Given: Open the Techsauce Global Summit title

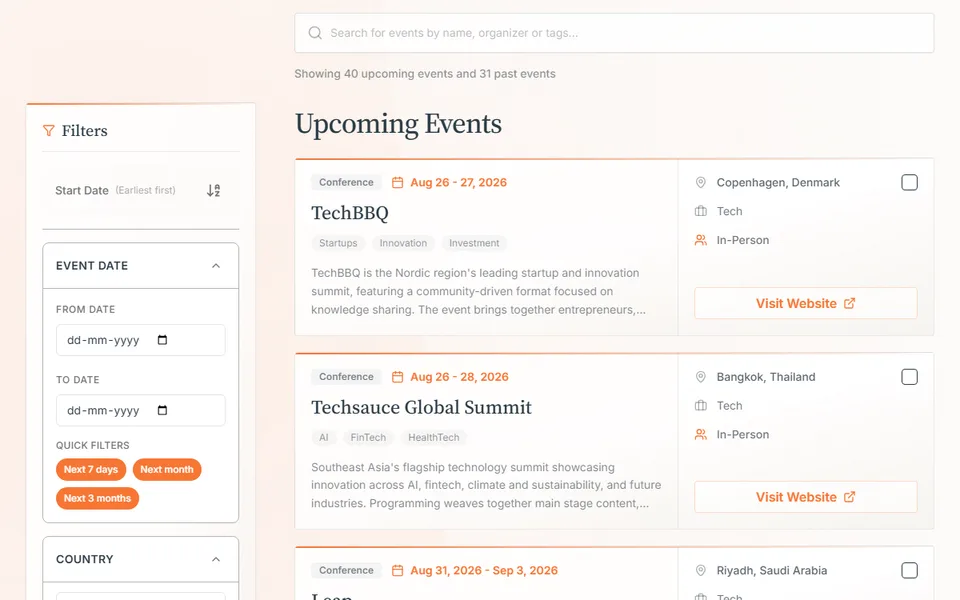Looking at the screenshot, I should click(x=421, y=407).
